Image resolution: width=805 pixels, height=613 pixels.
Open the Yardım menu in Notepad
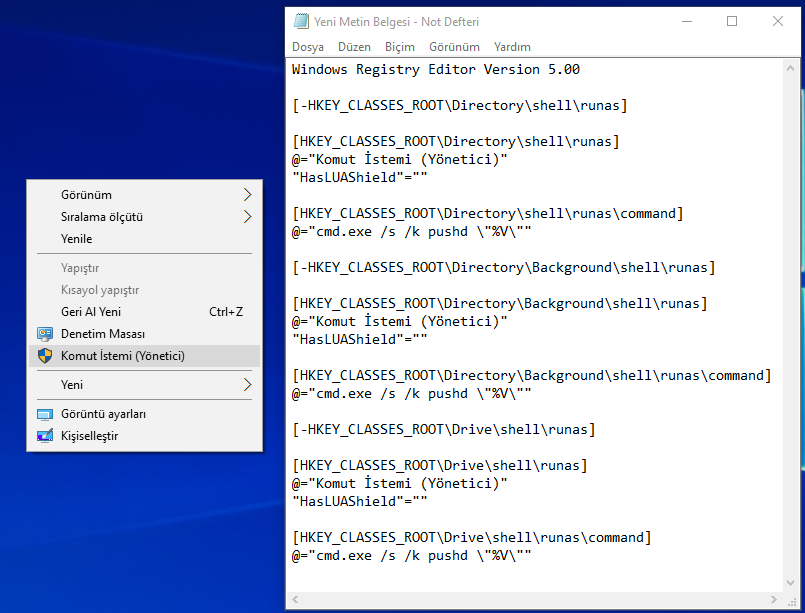pyautogui.click(x=512, y=47)
